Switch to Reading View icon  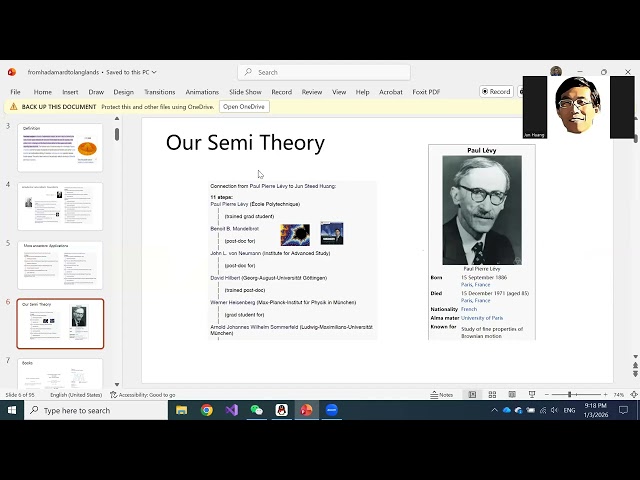click(512, 394)
